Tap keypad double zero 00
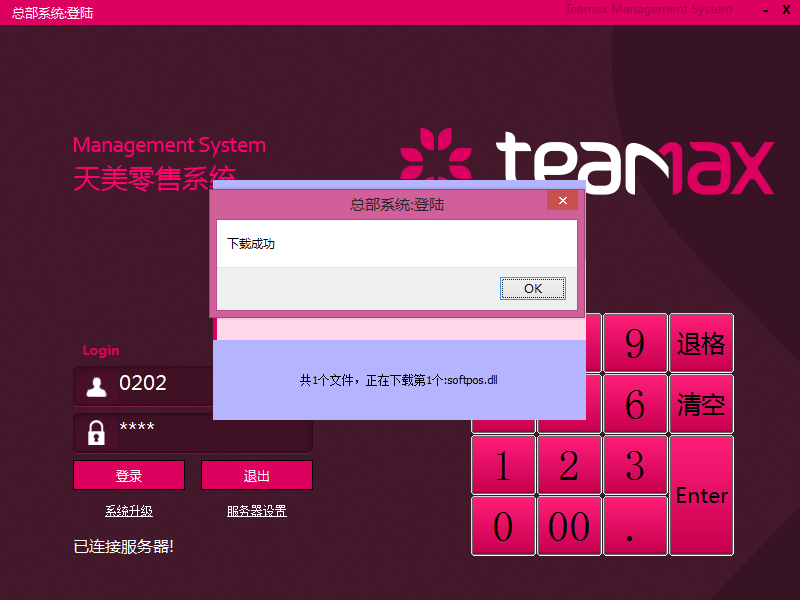The image size is (800, 600). coord(569,526)
